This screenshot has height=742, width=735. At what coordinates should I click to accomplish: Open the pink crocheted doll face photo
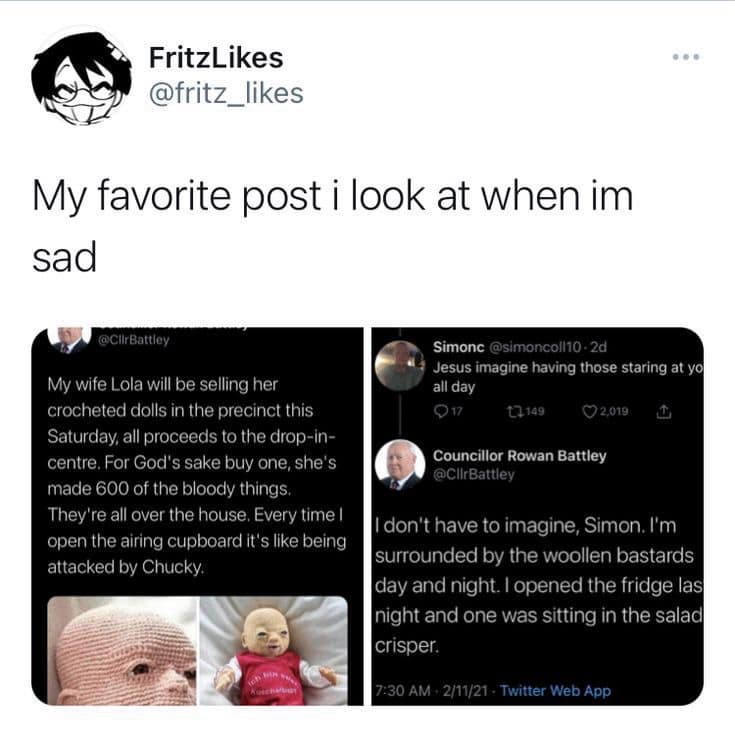[122, 651]
